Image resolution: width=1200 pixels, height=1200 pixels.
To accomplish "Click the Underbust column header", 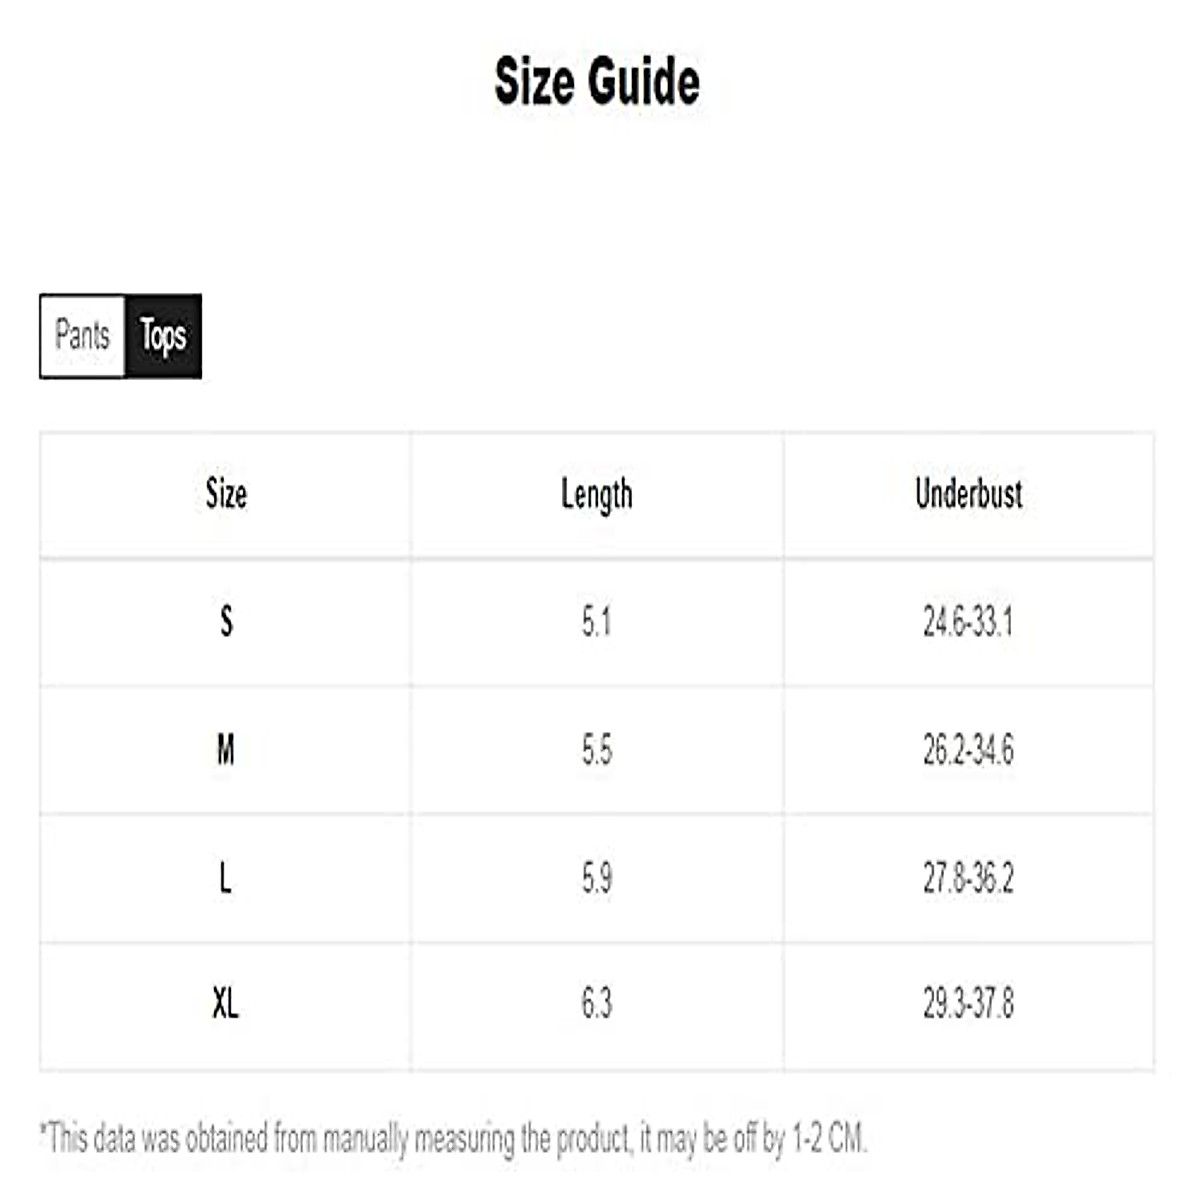I will click(x=968, y=494).
